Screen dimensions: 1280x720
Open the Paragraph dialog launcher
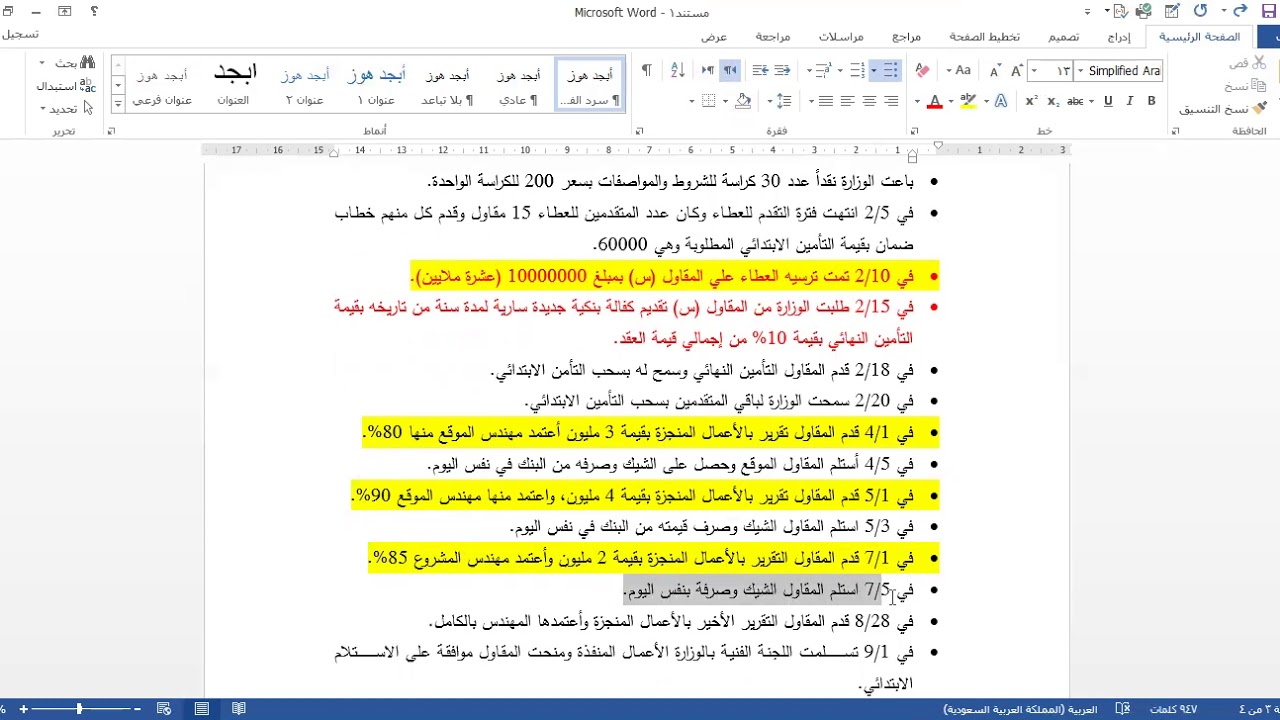coord(639,131)
